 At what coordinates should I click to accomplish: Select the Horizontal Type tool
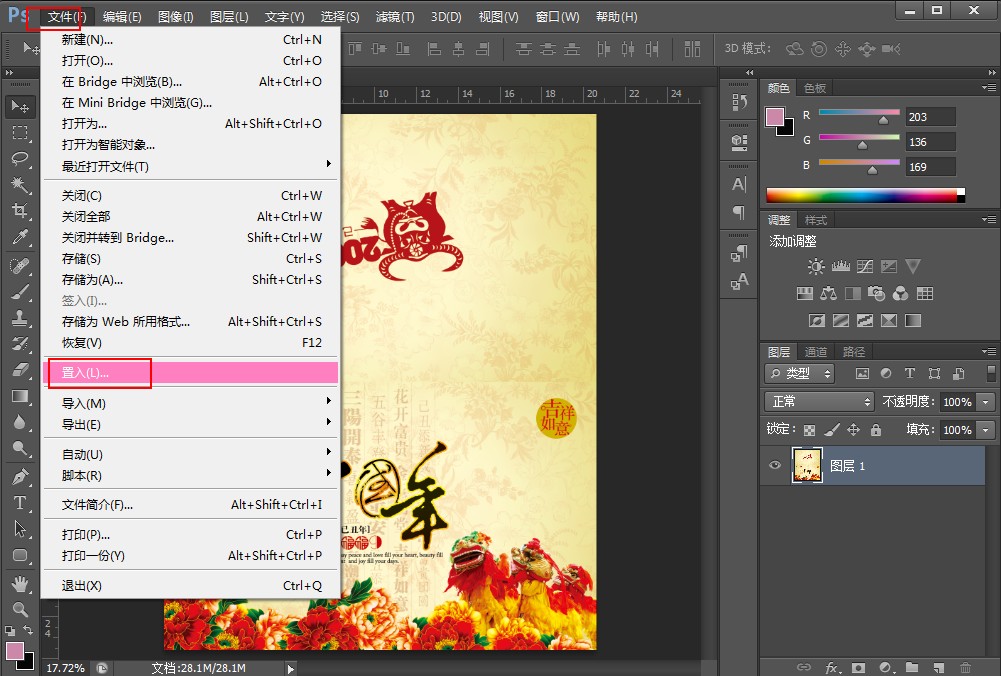point(20,503)
